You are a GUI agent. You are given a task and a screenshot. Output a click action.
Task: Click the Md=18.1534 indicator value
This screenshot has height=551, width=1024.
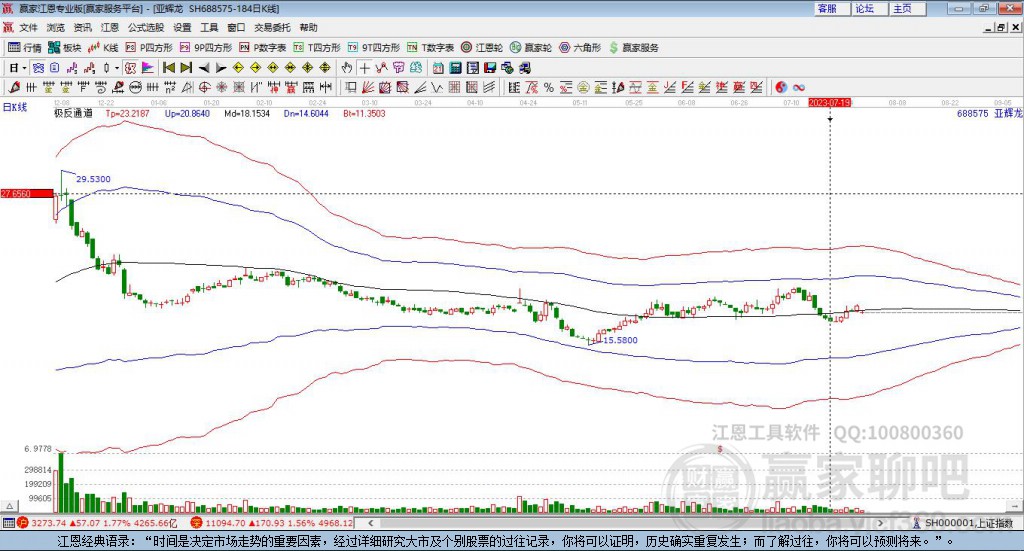point(247,113)
